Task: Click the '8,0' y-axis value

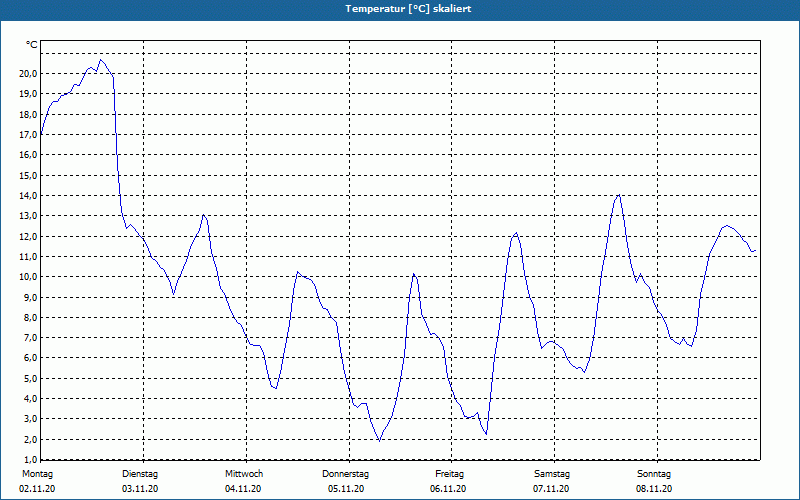Action: tap(30, 317)
